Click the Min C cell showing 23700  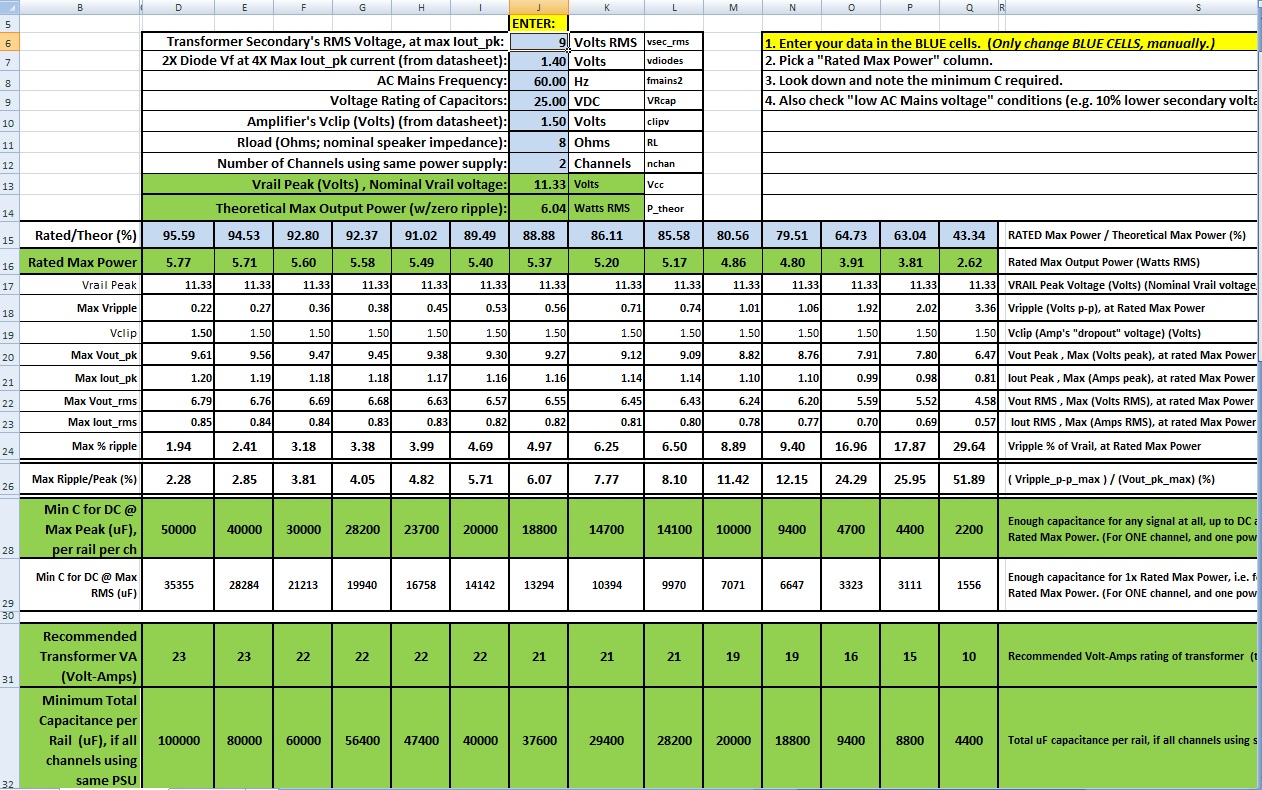pos(421,529)
